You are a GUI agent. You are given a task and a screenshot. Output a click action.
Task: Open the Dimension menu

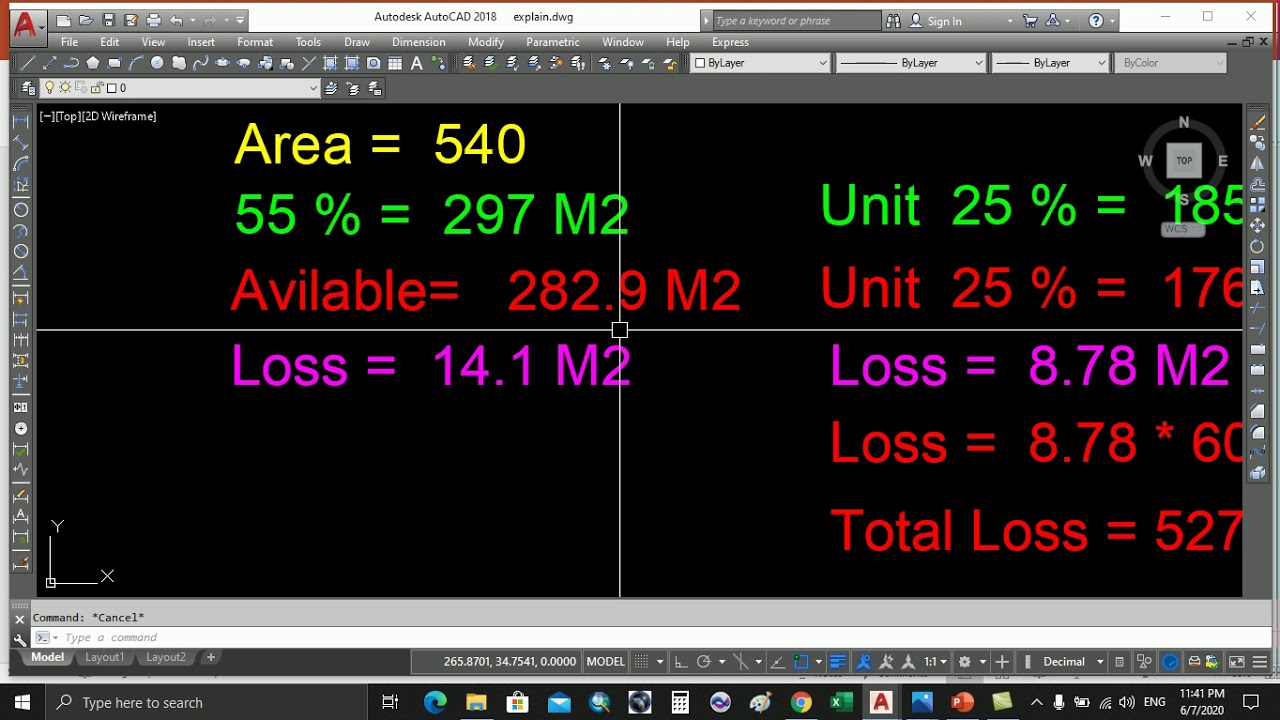pyautogui.click(x=419, y=42)
